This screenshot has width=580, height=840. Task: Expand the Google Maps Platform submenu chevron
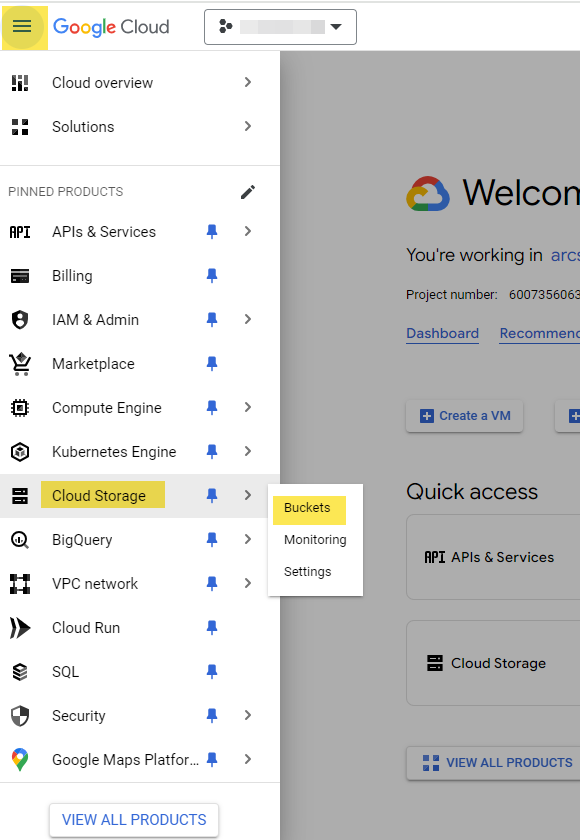click(x=247, y=759)
